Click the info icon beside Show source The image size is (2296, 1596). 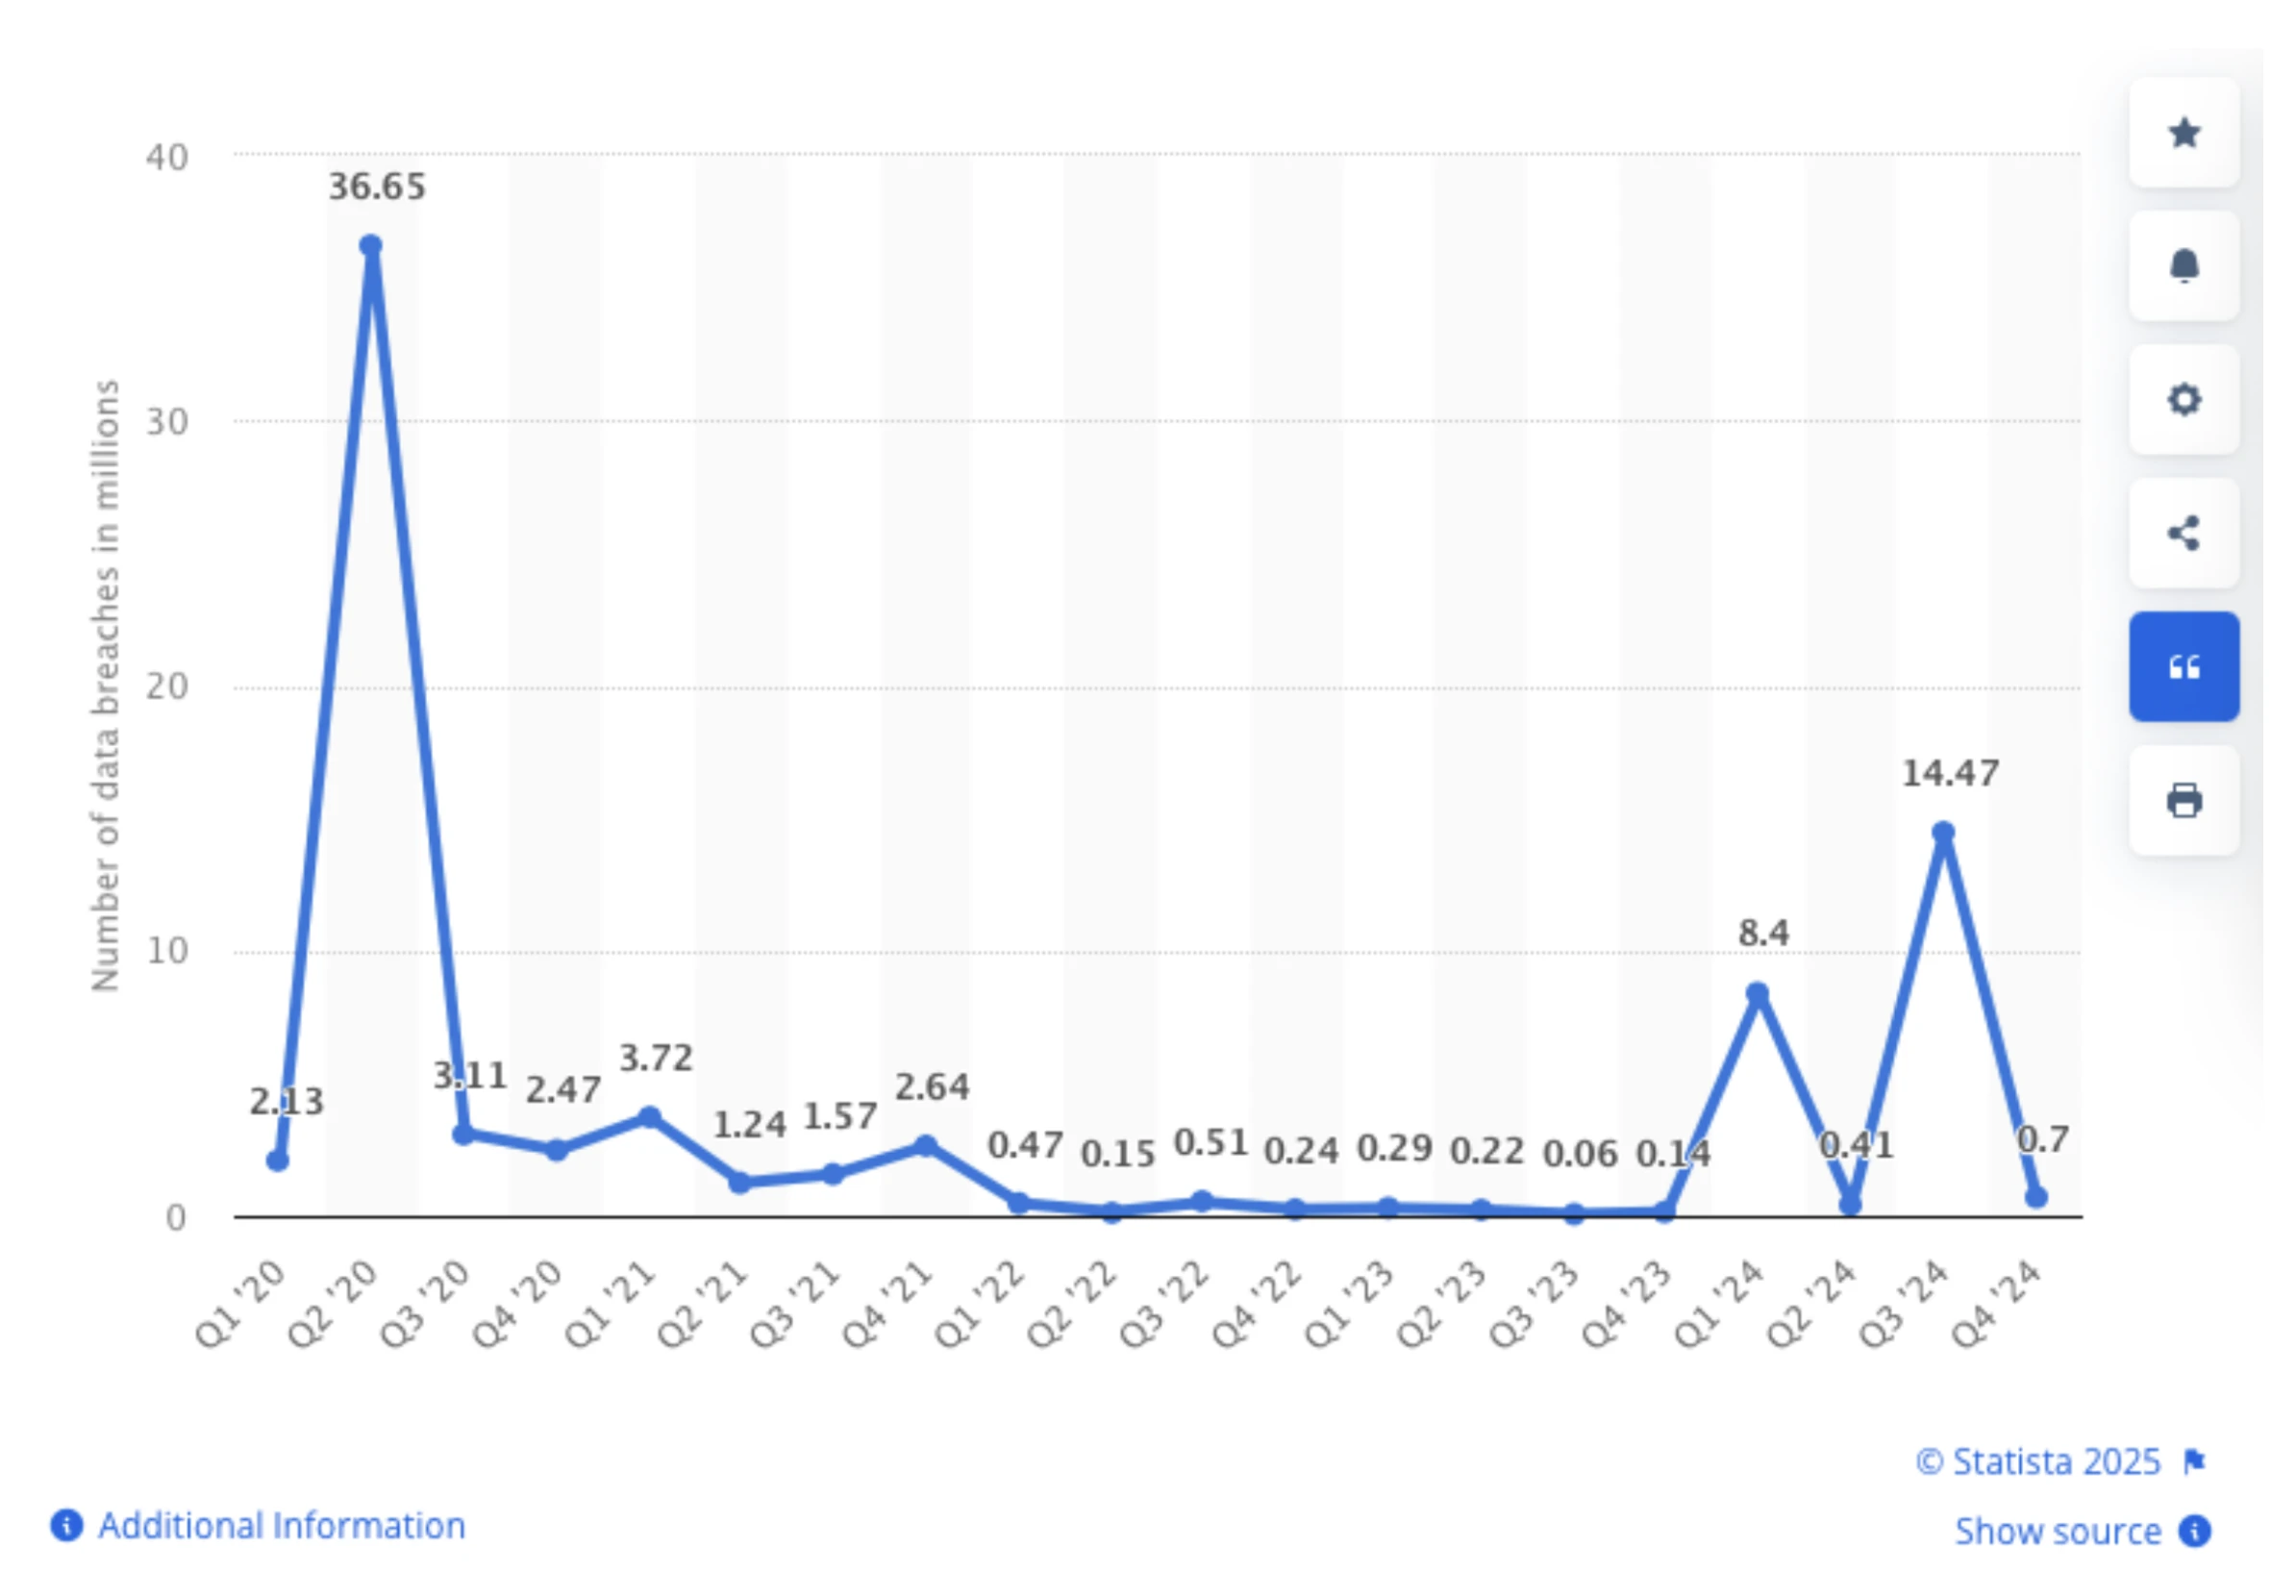click(x=2195, y=1531)
